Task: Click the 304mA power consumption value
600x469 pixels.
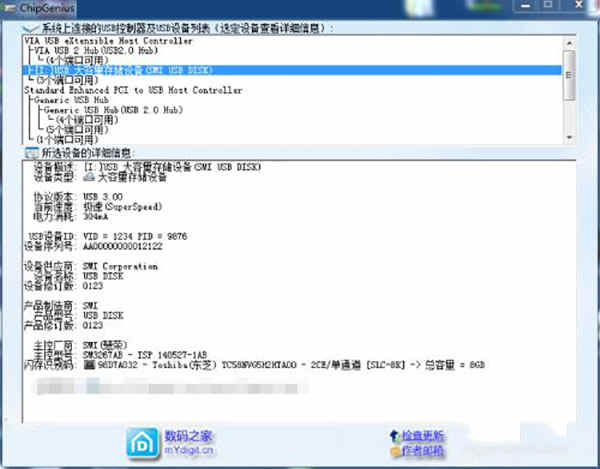Action: [x=96, y=217]
